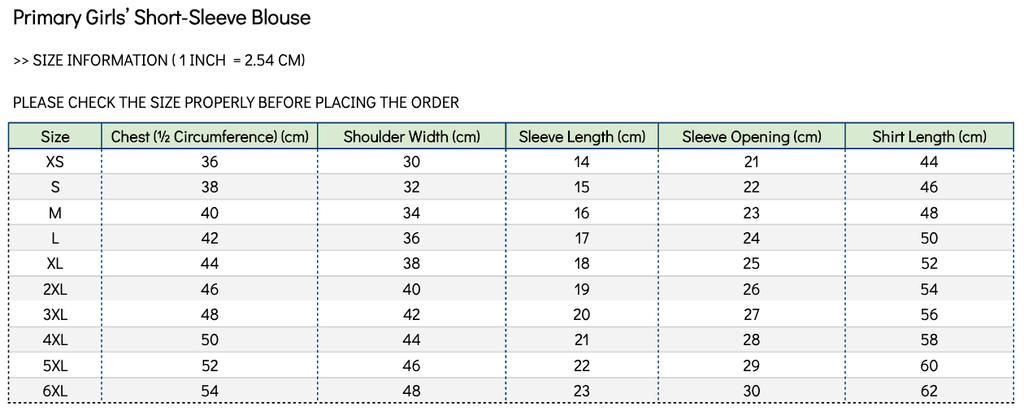Select shoulder width 36 in the L row

tap(412, 238)
